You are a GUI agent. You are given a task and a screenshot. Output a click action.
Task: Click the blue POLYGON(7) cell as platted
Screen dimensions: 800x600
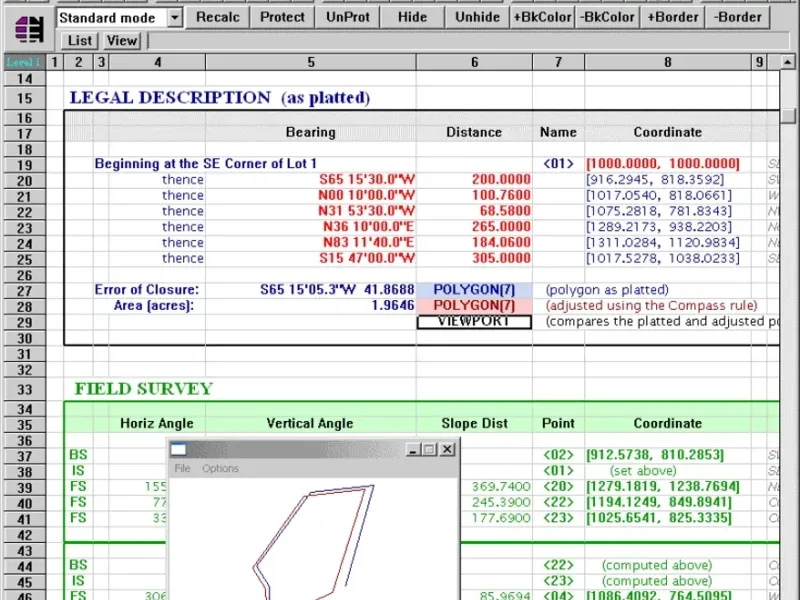coord(474,290)
